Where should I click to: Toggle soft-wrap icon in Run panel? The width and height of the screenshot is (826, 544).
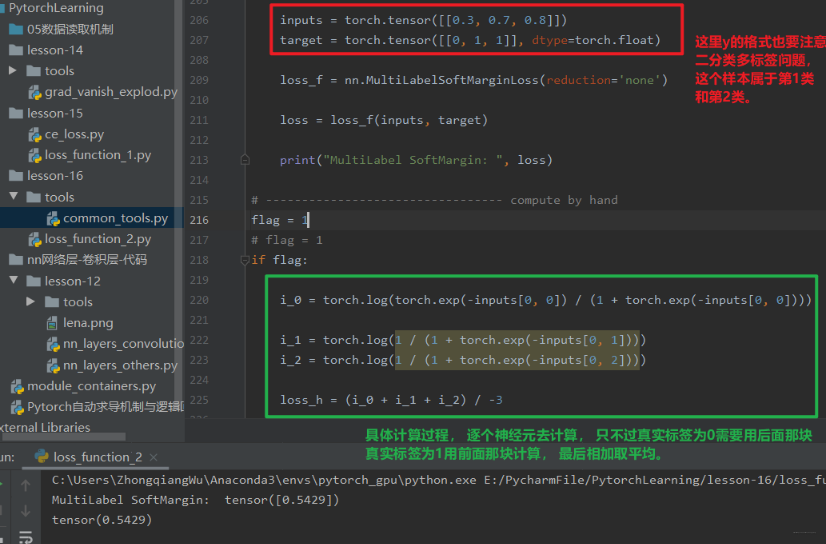[x=25, y=536]
